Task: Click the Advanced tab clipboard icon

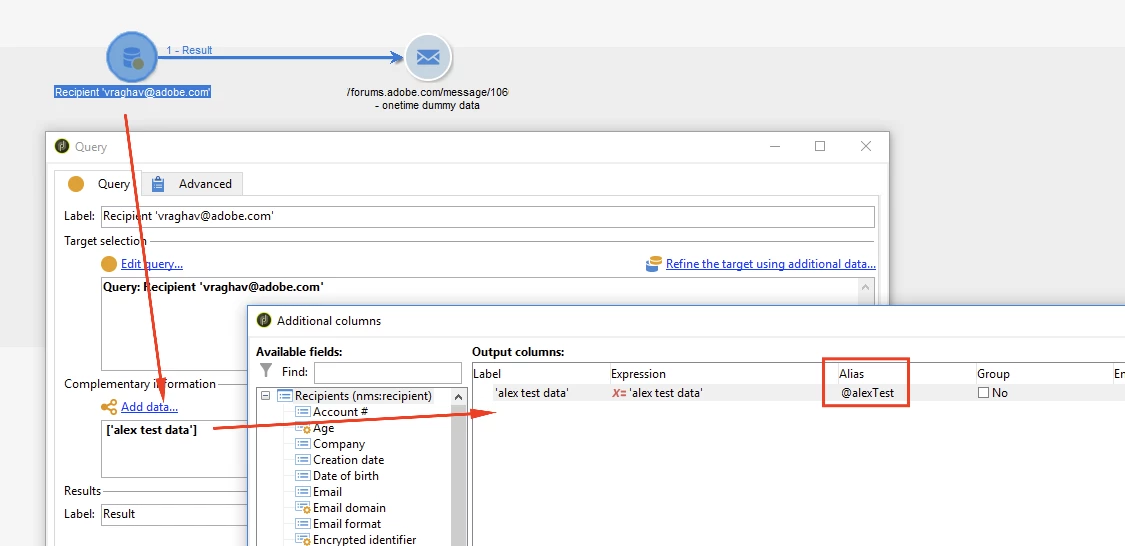Action: click(x=159, y=184)
